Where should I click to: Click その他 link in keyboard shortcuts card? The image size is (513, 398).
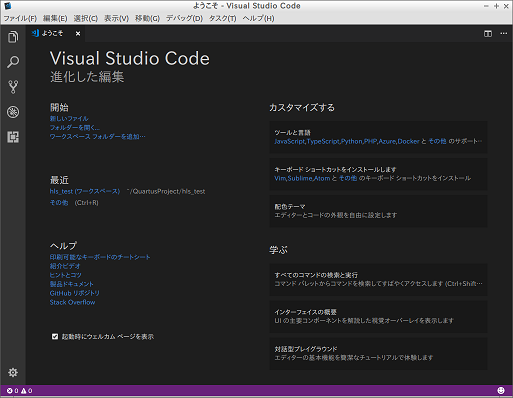coord(348,178)
